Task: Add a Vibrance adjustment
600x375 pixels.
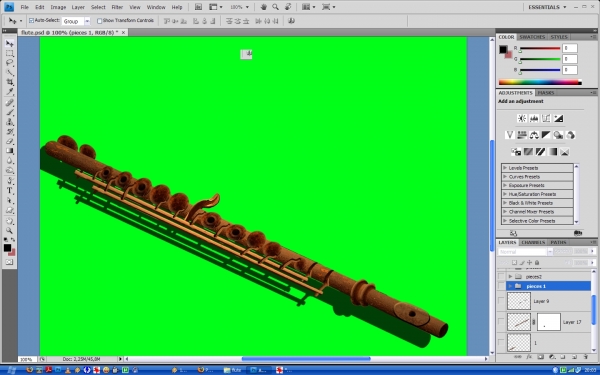Action: pos(509,135)
